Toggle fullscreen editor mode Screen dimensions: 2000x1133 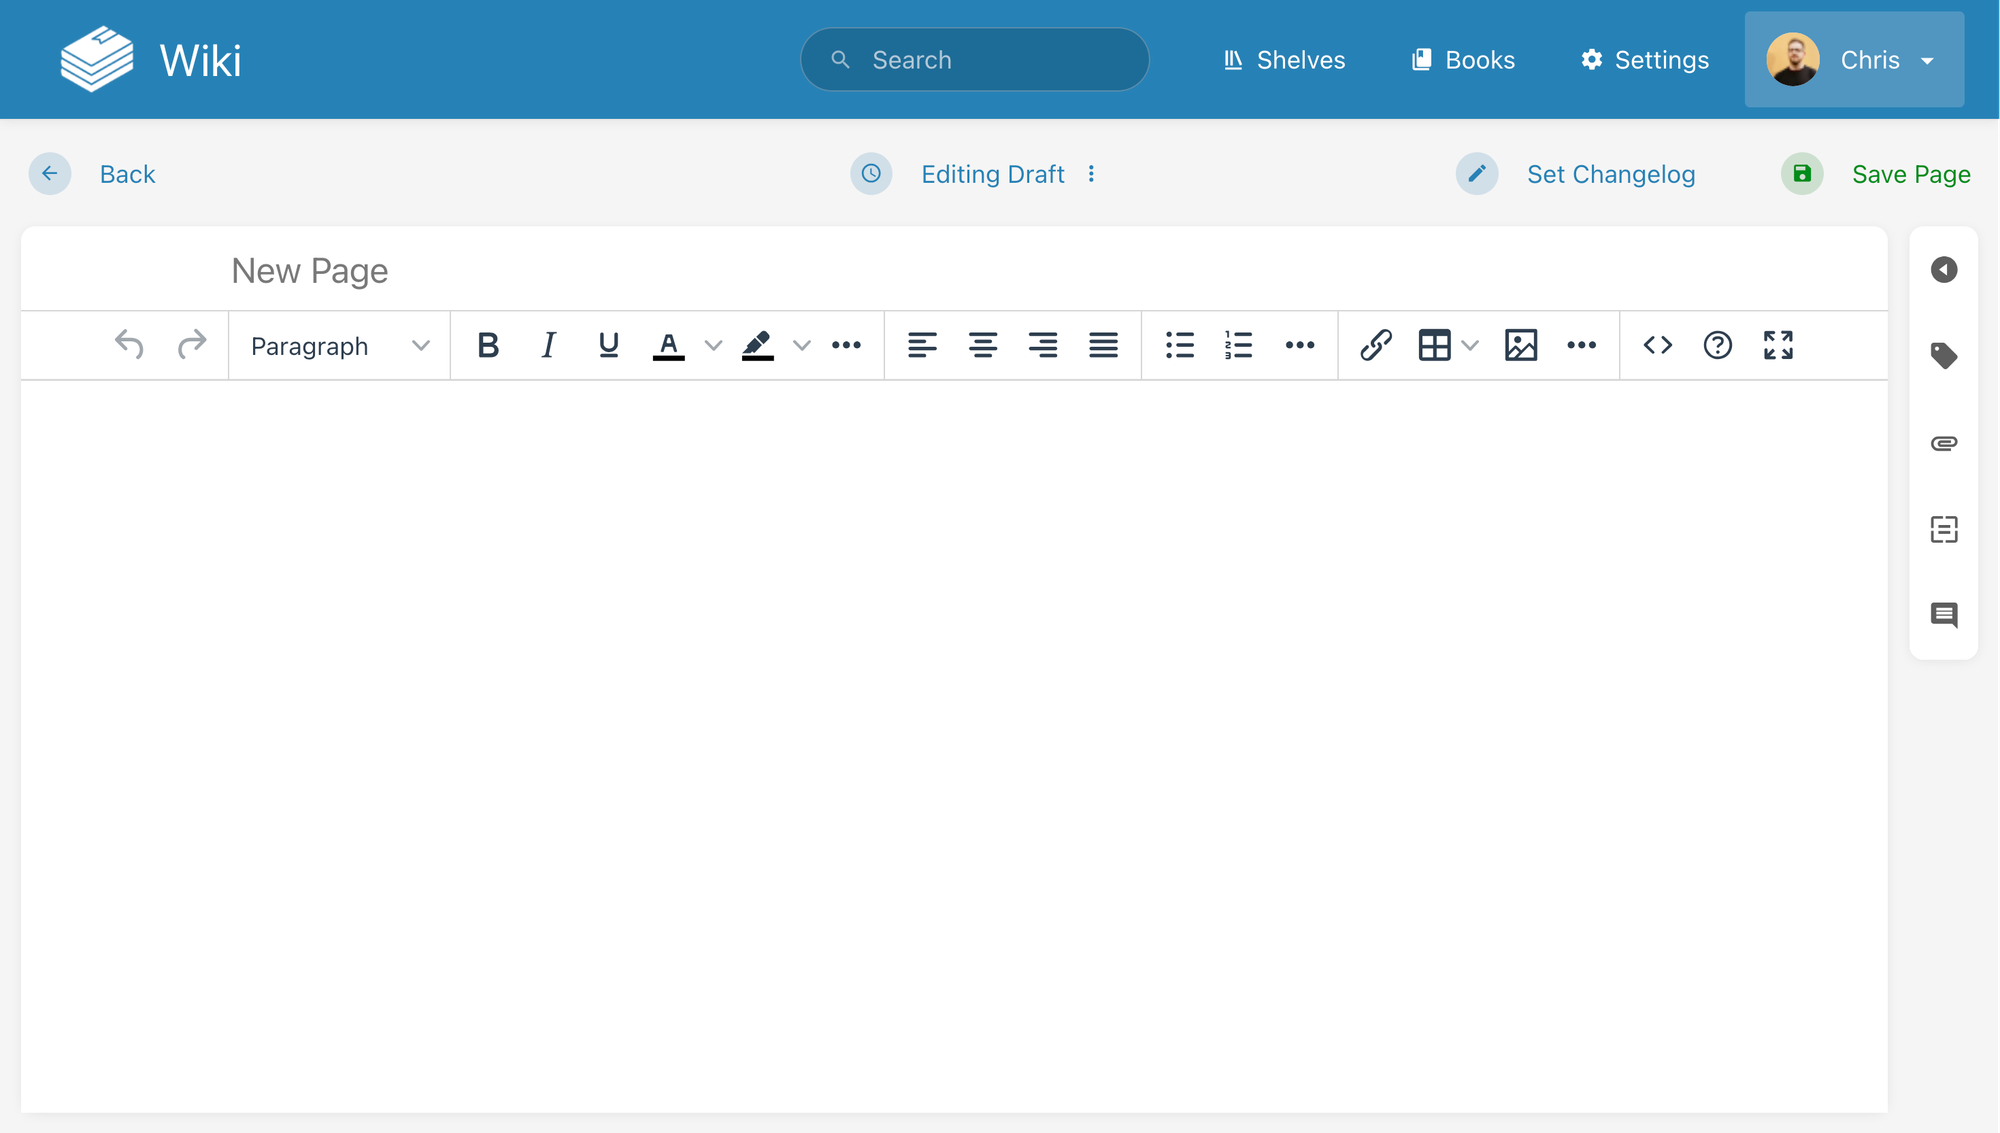1778,345
